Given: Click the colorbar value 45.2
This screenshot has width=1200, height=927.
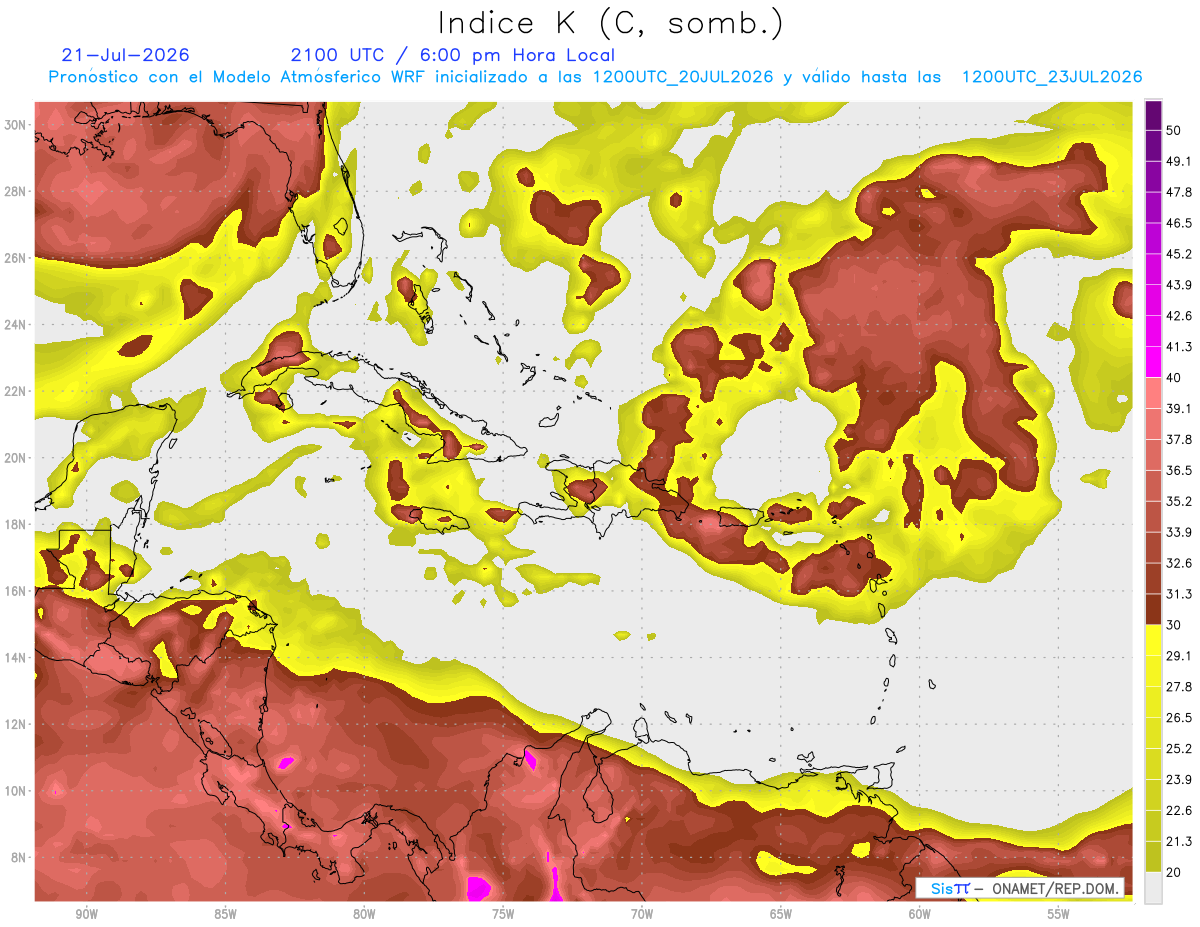Looking at the screenshot, I should (x=1179, y=254).
